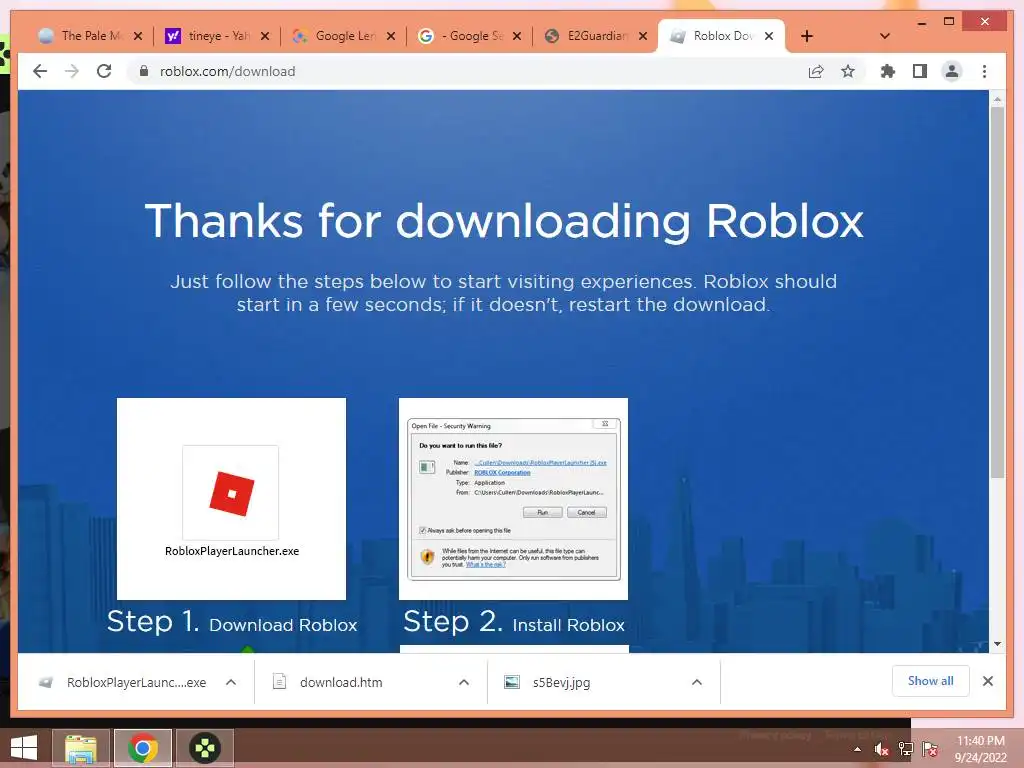Close the E2Guardian tab

point(643,36)
